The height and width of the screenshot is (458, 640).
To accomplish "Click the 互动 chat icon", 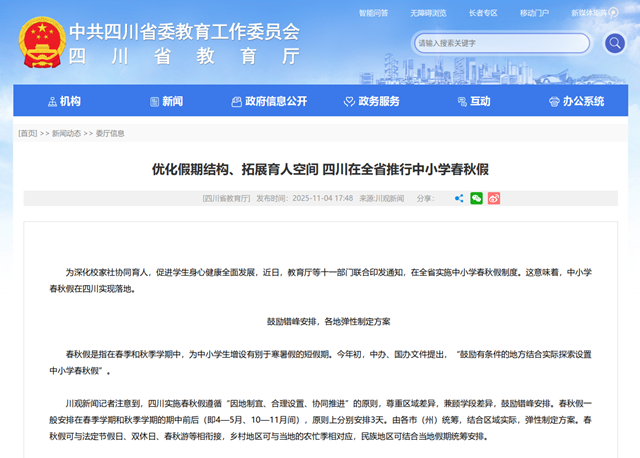I will (460, 101).
